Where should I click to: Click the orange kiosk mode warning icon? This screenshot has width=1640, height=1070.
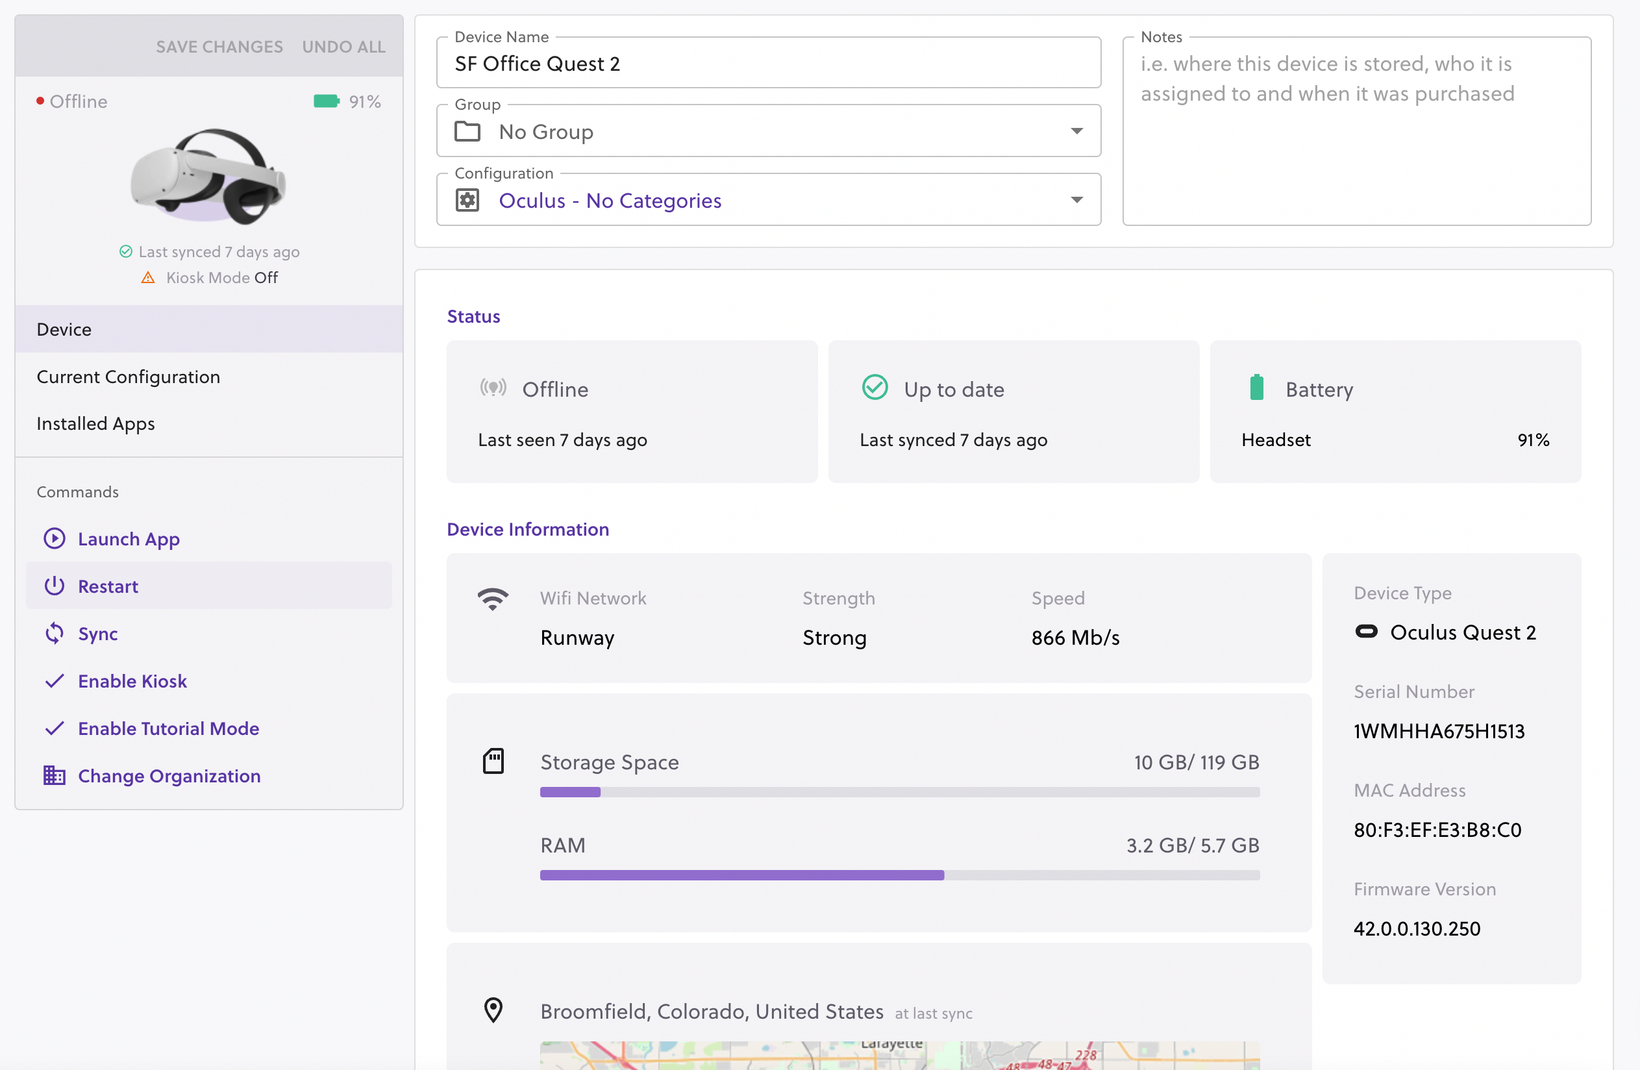tap(148, 278)
